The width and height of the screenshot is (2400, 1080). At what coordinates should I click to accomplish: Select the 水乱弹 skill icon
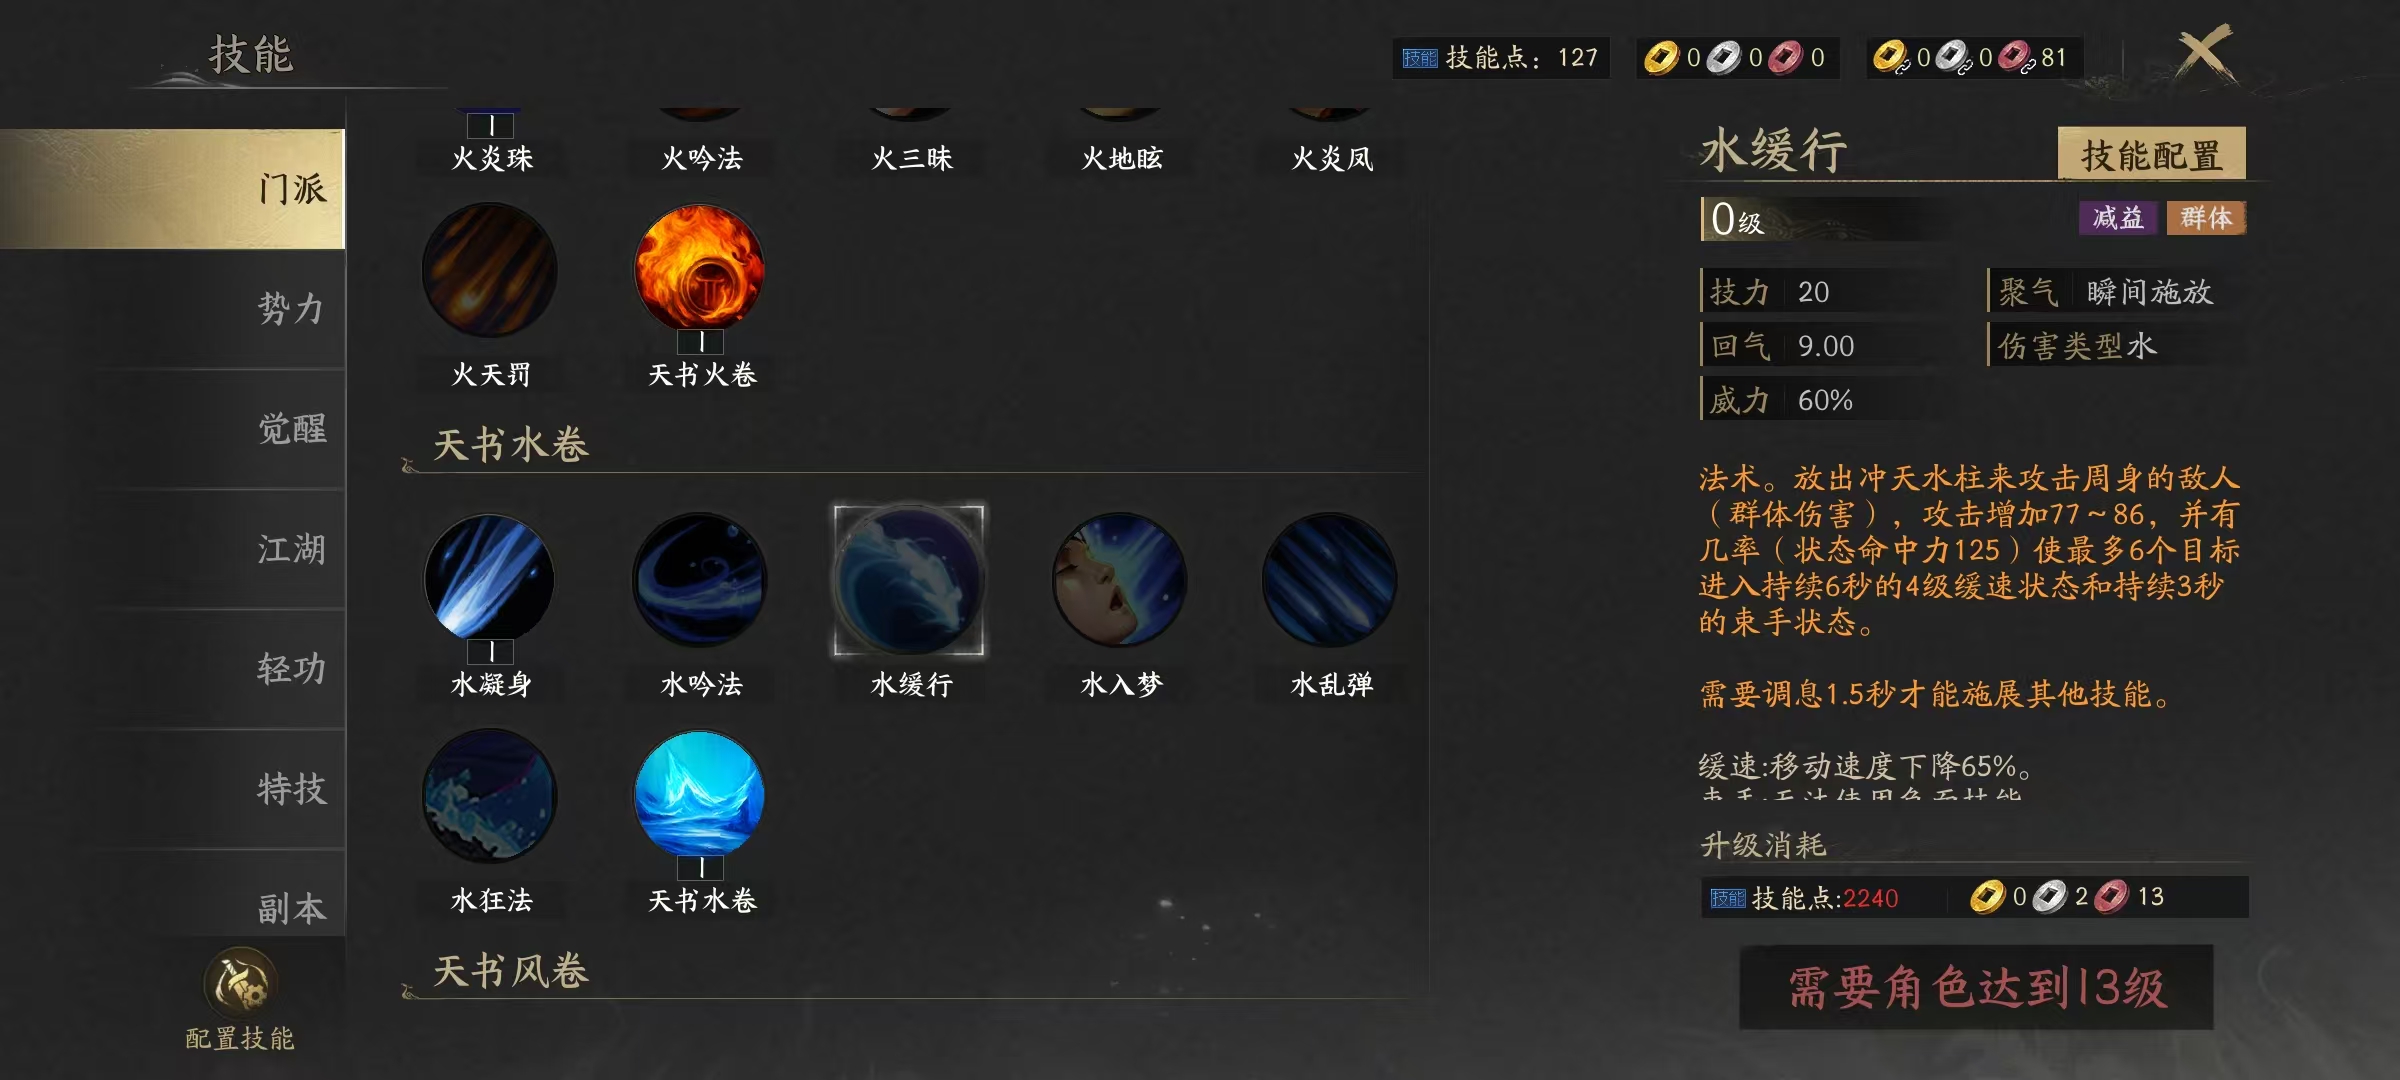pos(1330,578)
